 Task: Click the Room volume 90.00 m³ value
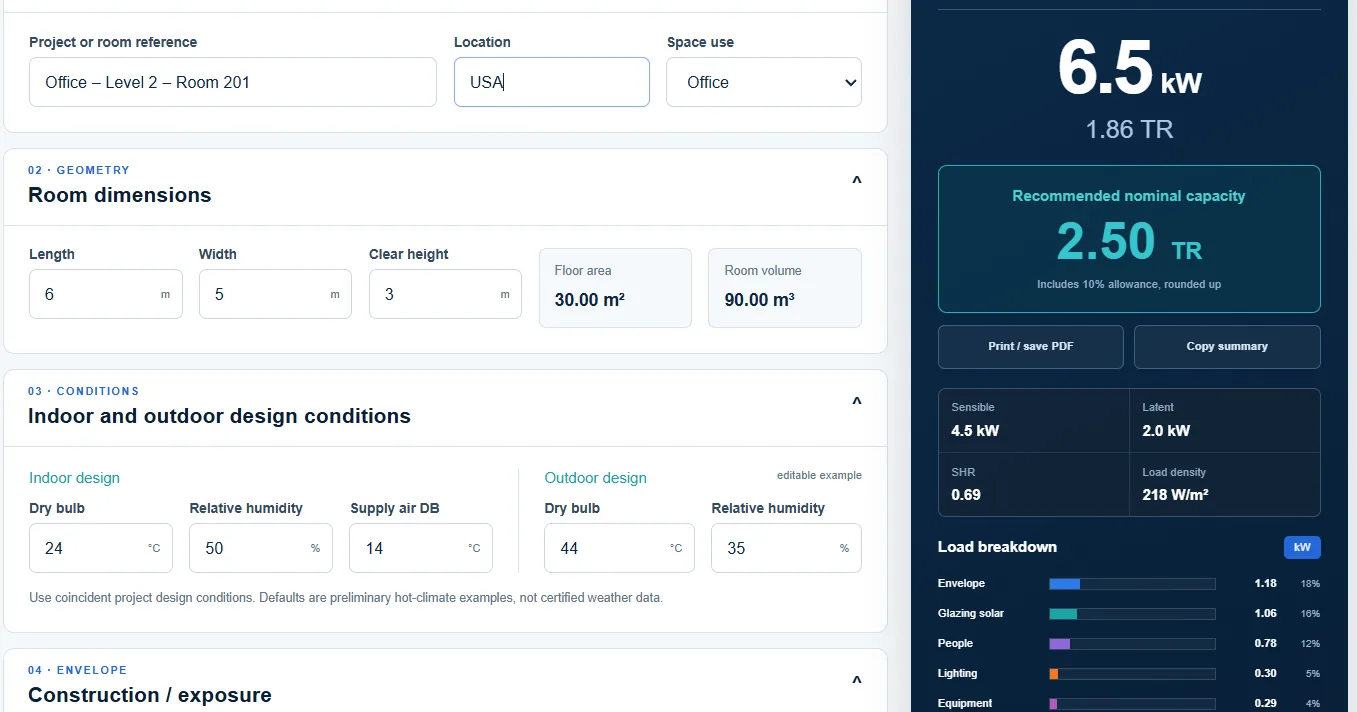(760, 300)
